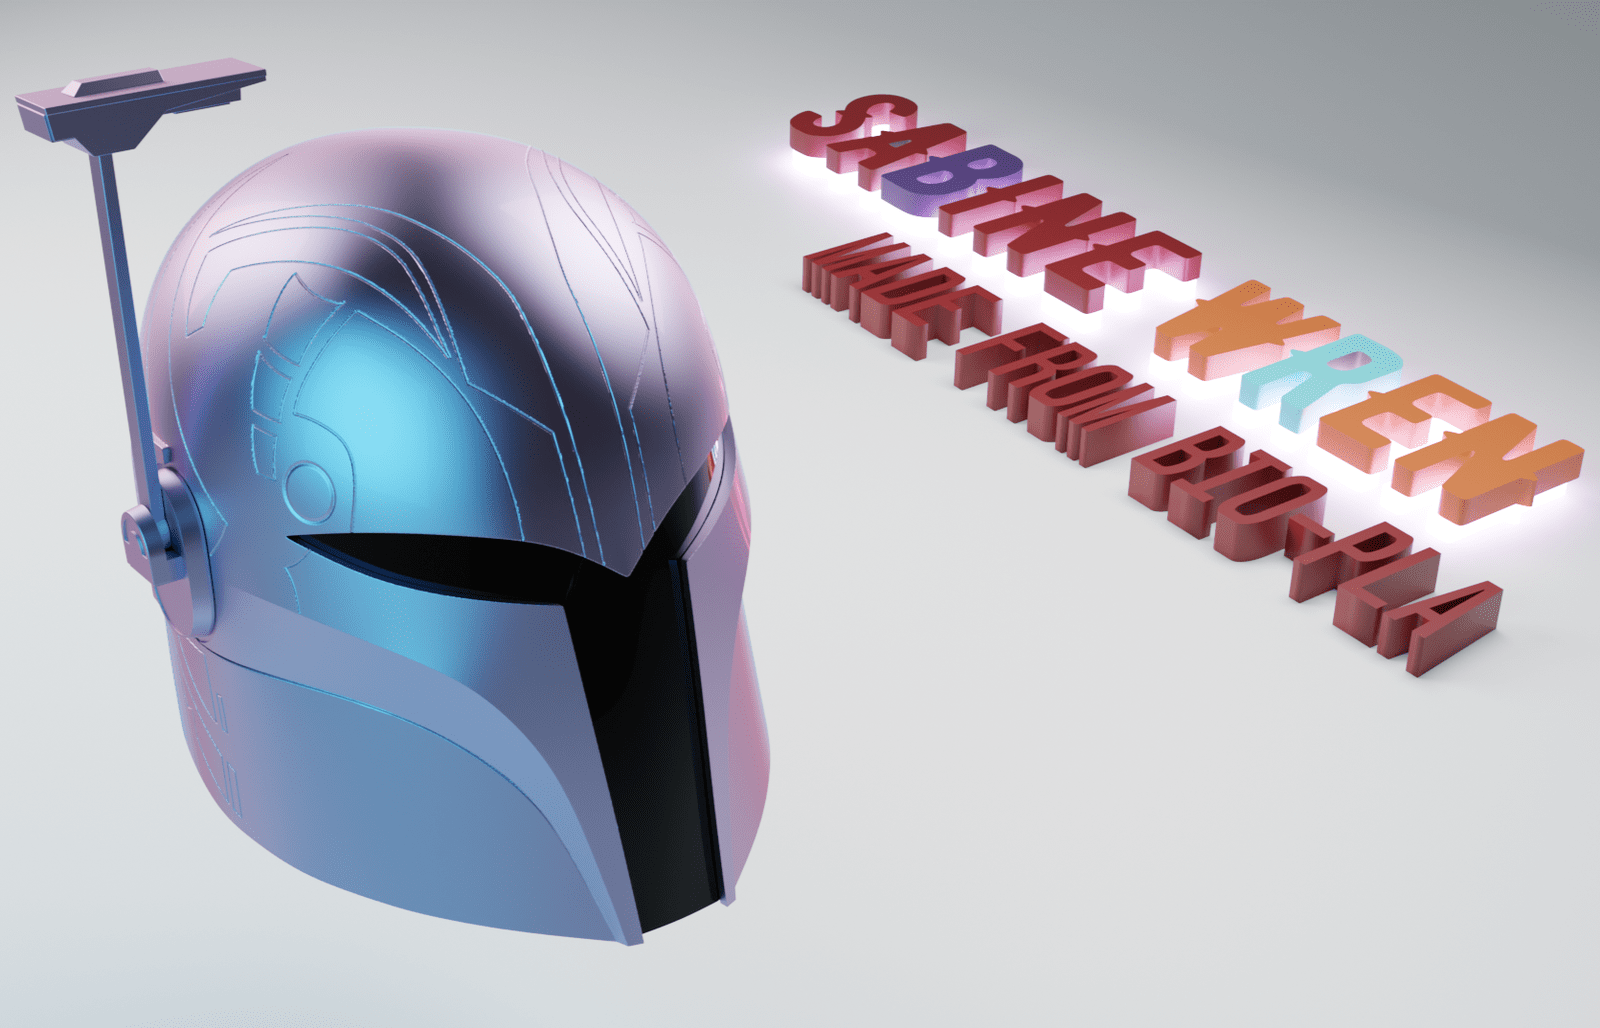This screenshot has height=1028, width=1600.
Task: Click the red 3D word "FROM"
Action: coord(1062,393)
